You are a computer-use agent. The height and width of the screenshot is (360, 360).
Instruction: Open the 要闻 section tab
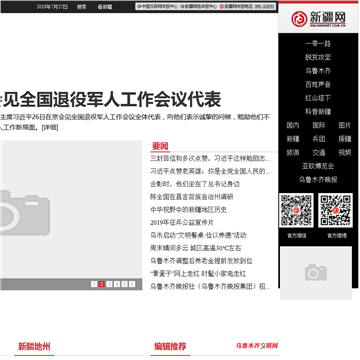point(160,146)
